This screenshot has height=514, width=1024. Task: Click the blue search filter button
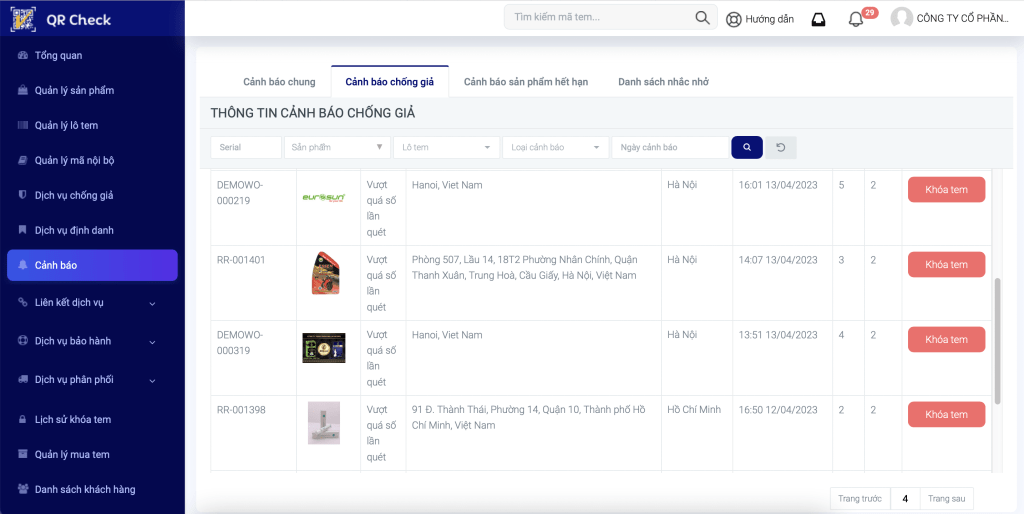pos(747,148)
